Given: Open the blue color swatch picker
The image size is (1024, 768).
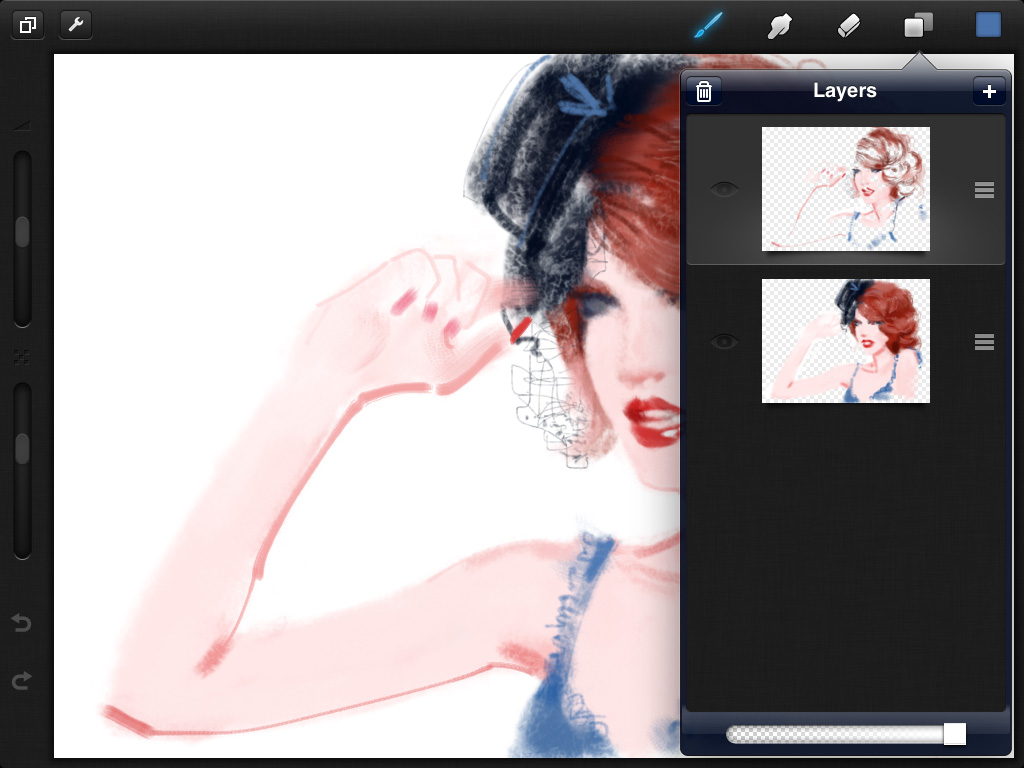Looking at the screenshot, I should (988, 25).
